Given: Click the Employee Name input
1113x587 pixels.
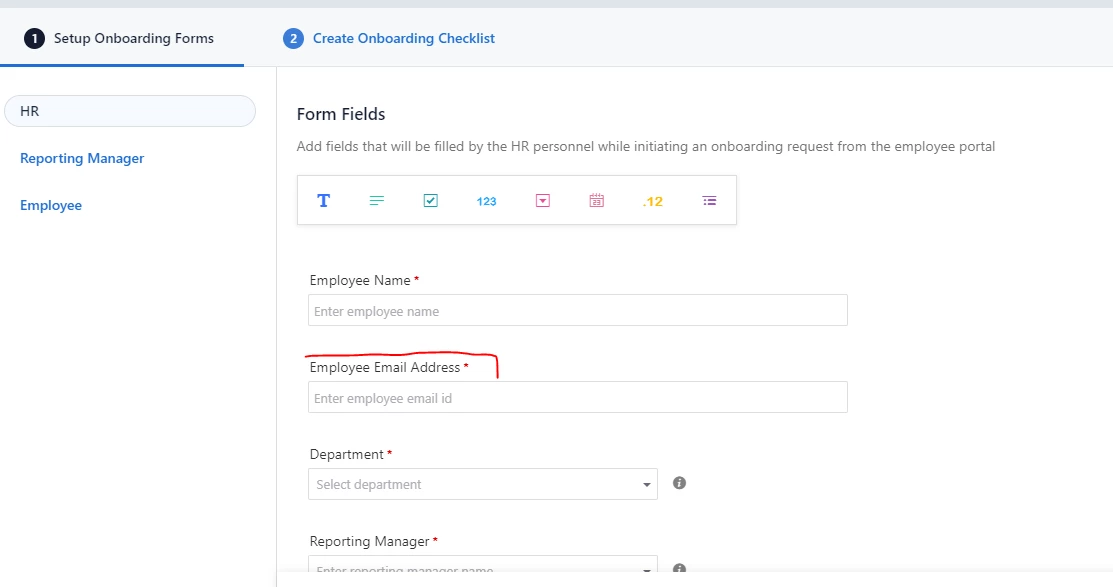Looking at the screenshot, I should [x=578, y=310].
